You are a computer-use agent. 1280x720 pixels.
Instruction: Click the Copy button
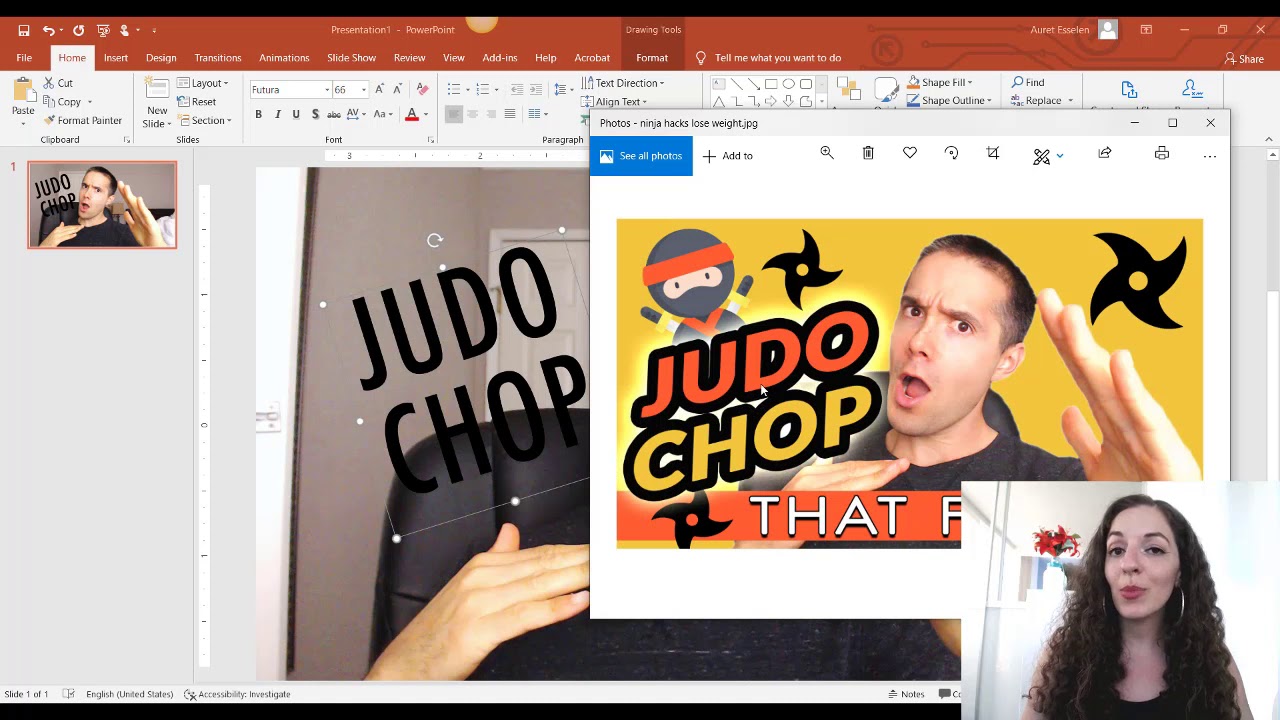pos(62,101)
